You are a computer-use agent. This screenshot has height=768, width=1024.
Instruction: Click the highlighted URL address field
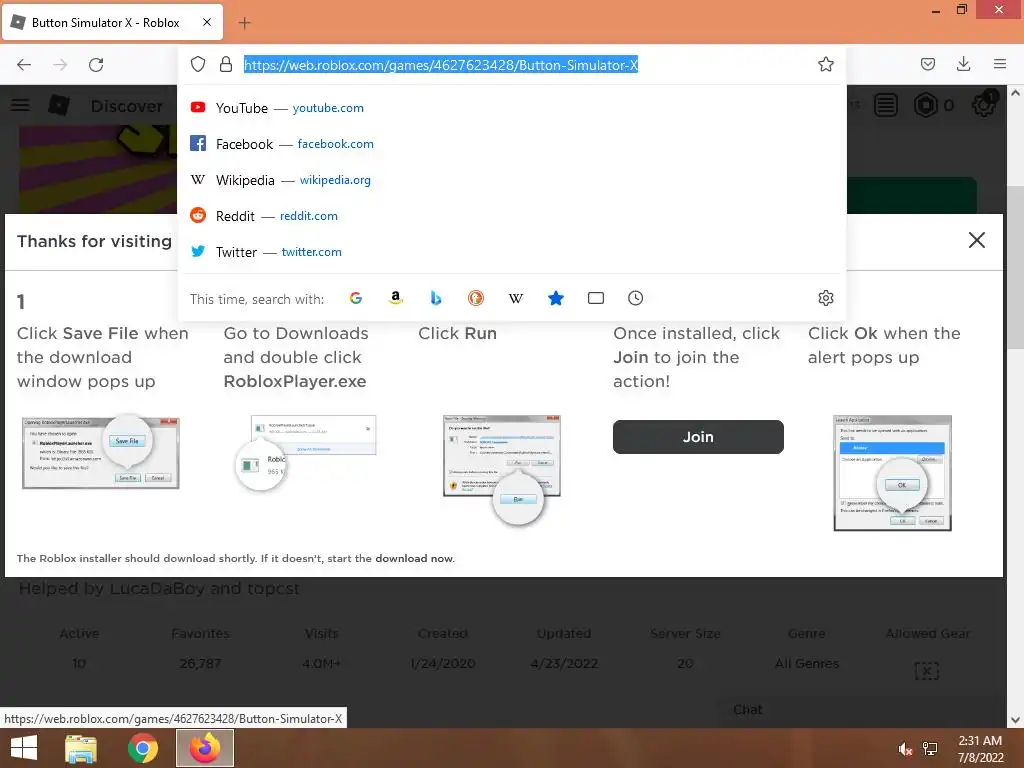click(x=441, y=65)
